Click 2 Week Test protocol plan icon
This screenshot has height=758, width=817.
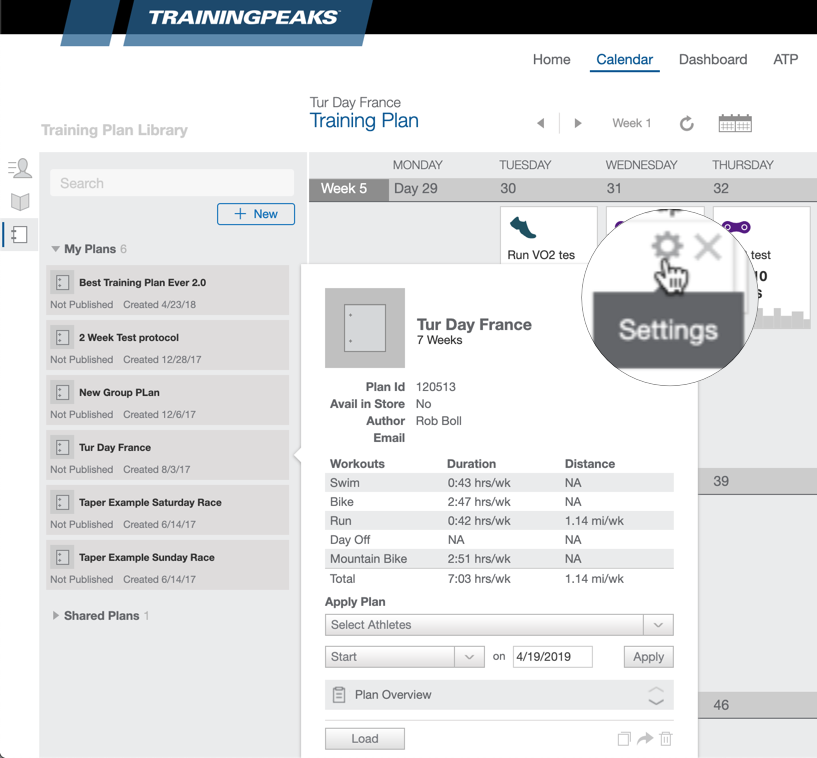pos(62,338)
